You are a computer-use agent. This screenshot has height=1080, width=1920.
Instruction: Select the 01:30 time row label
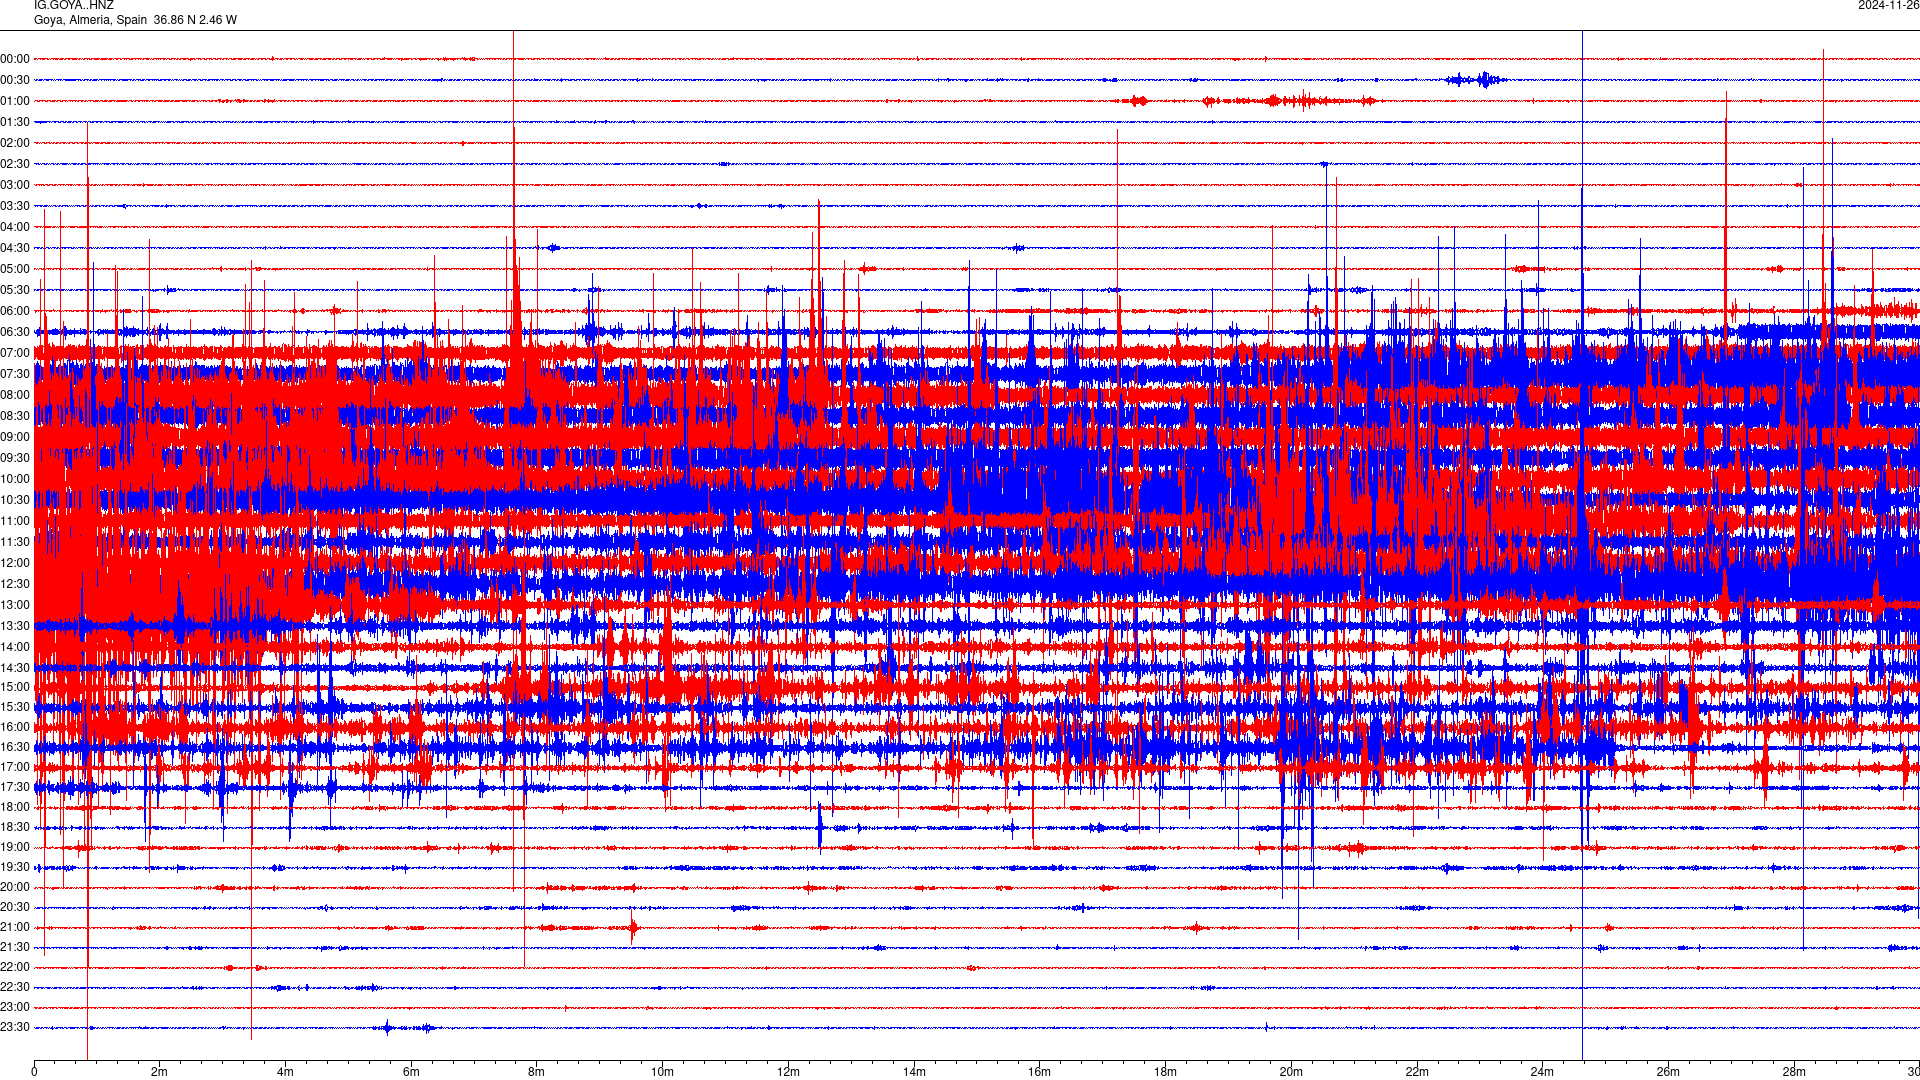pyautogui.click(x=15, y=122)
